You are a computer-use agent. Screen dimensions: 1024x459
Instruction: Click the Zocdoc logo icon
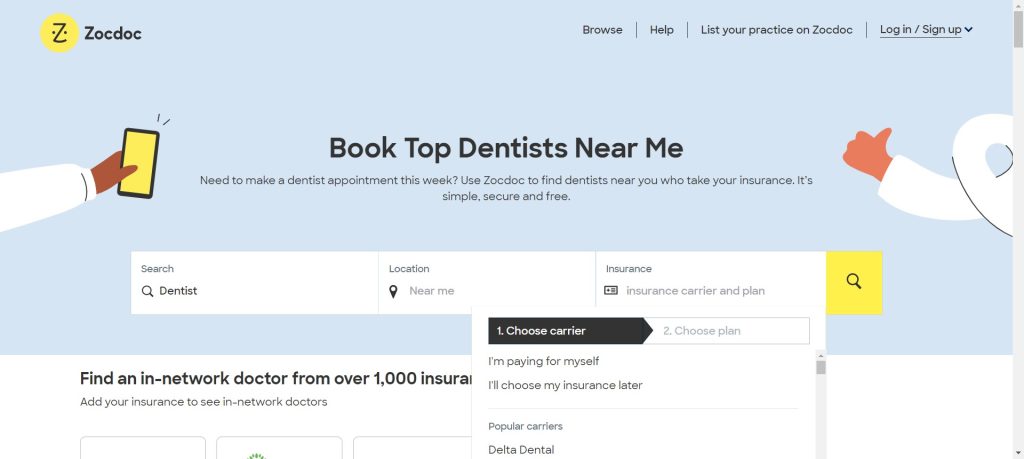click(59, 33)
